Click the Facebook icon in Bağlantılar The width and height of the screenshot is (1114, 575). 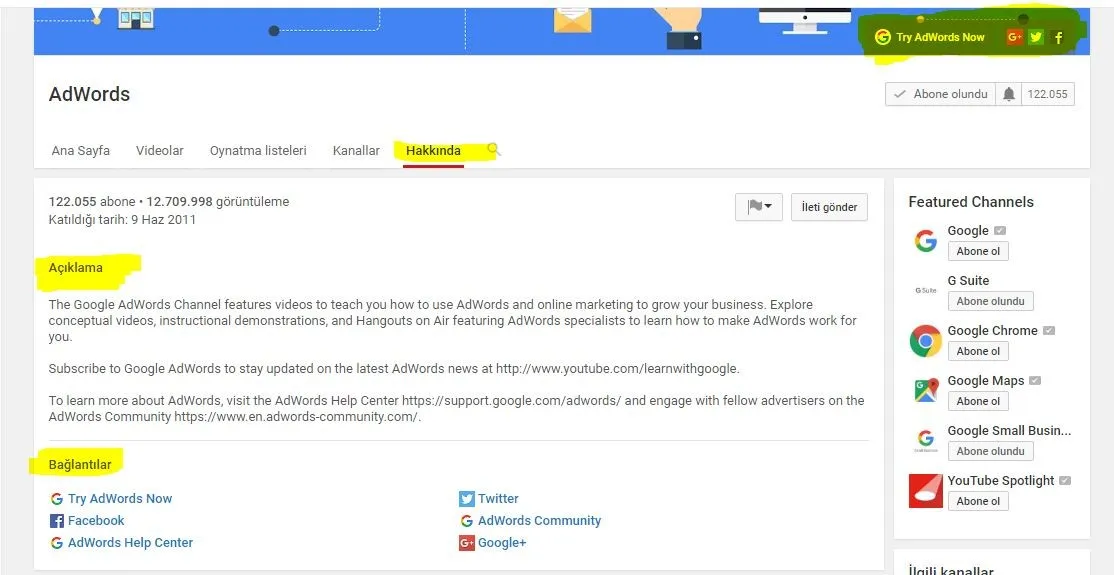coord(57,521)
